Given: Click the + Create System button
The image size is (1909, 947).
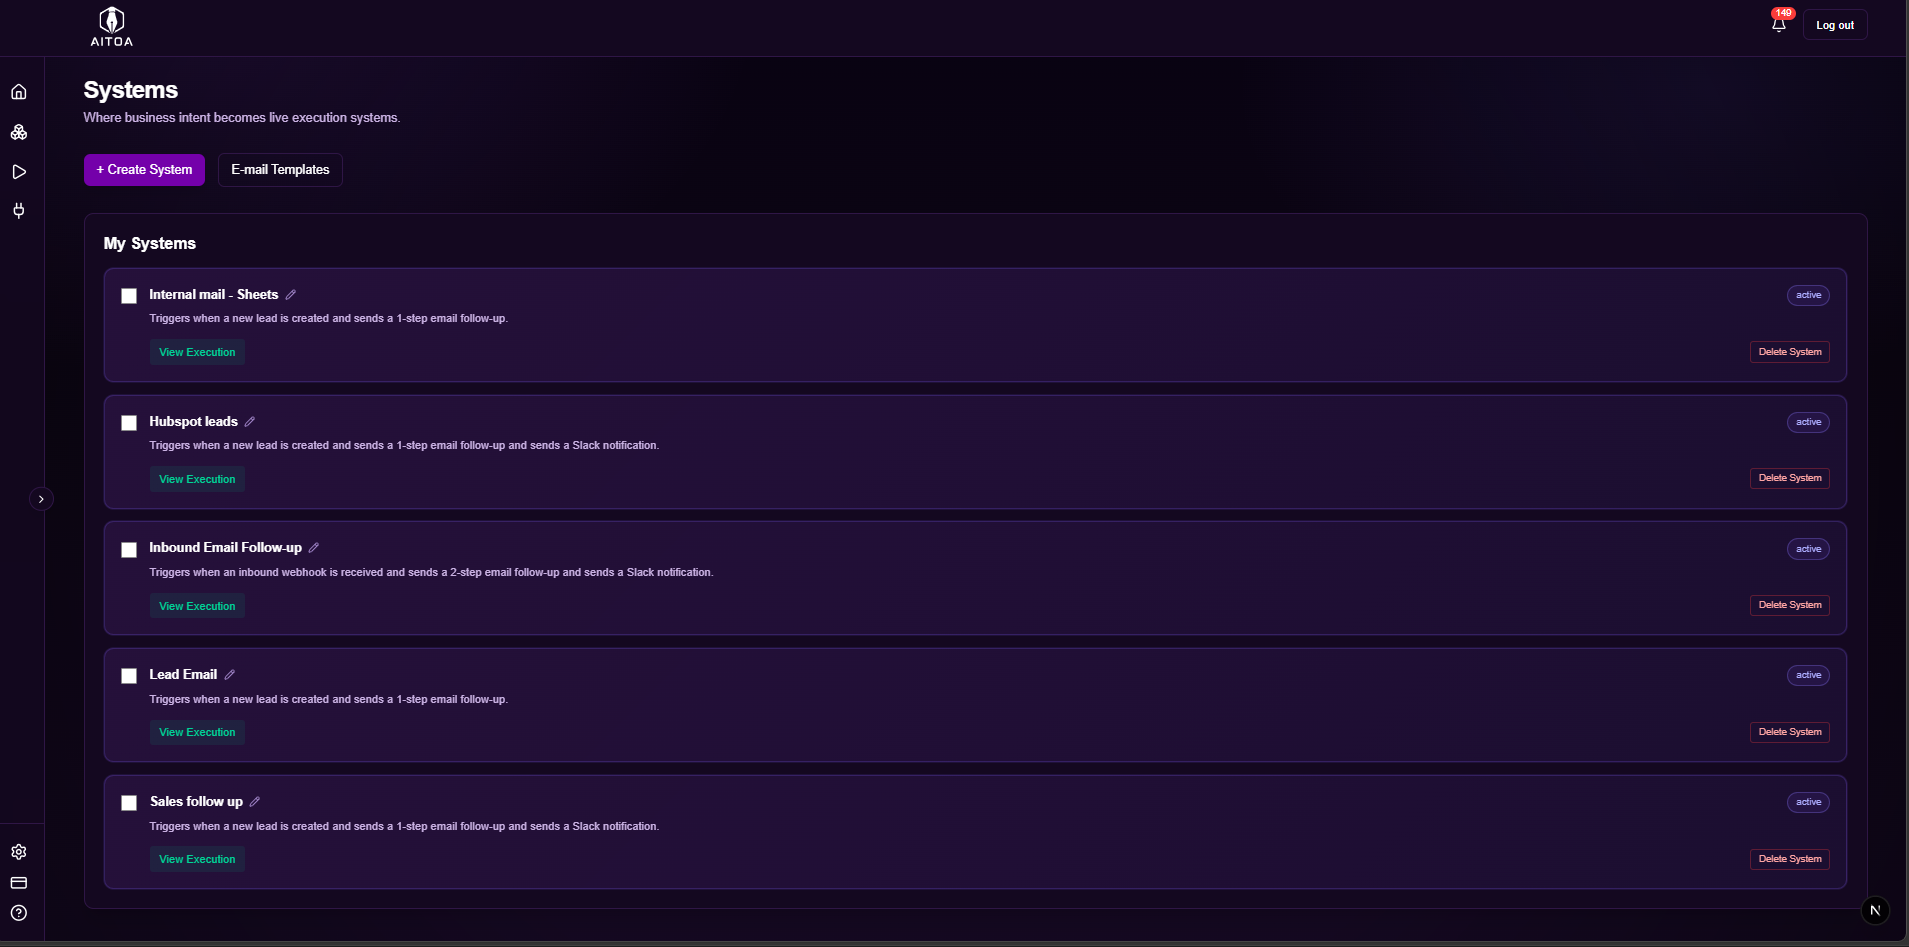Looking at the screenshot, I should point(144,170).
